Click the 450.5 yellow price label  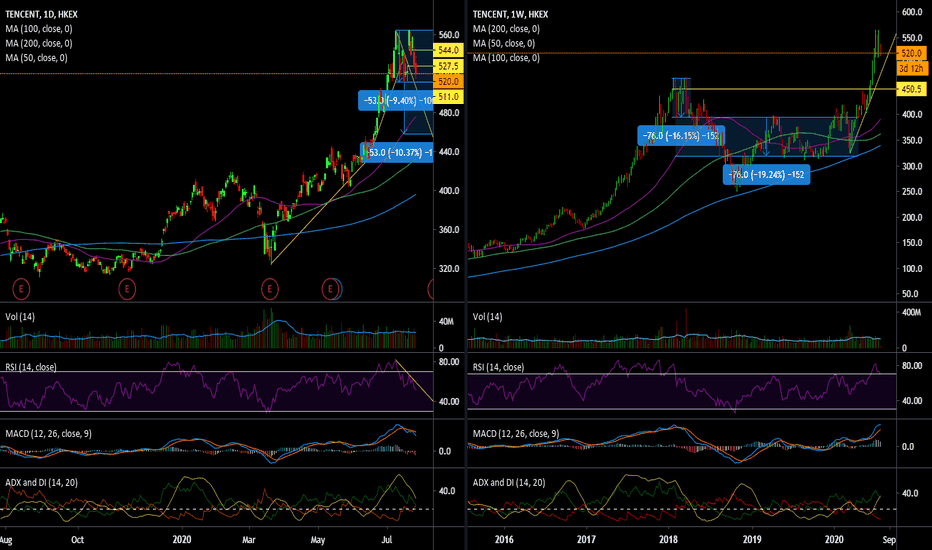pyautogui.click(x=912, y=89)
